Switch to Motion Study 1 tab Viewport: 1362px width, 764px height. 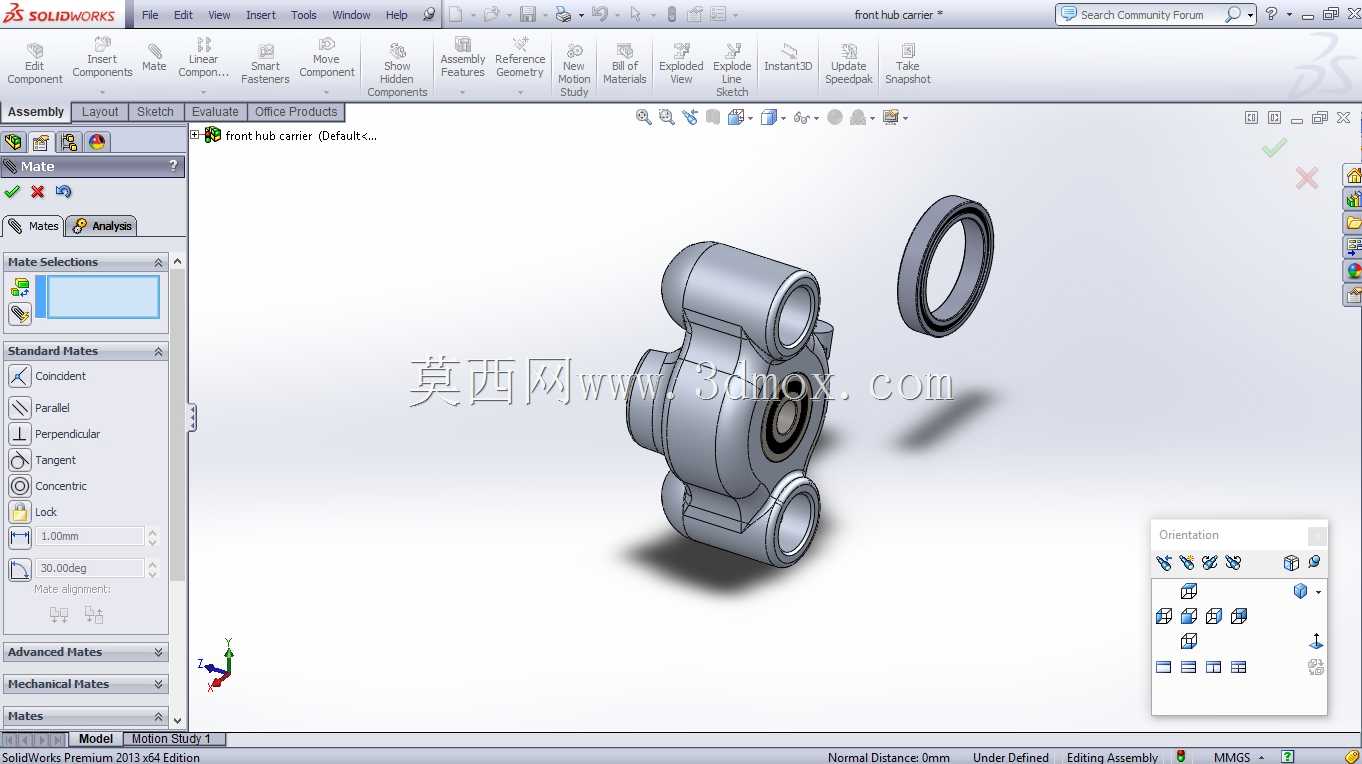coord(171,739)
